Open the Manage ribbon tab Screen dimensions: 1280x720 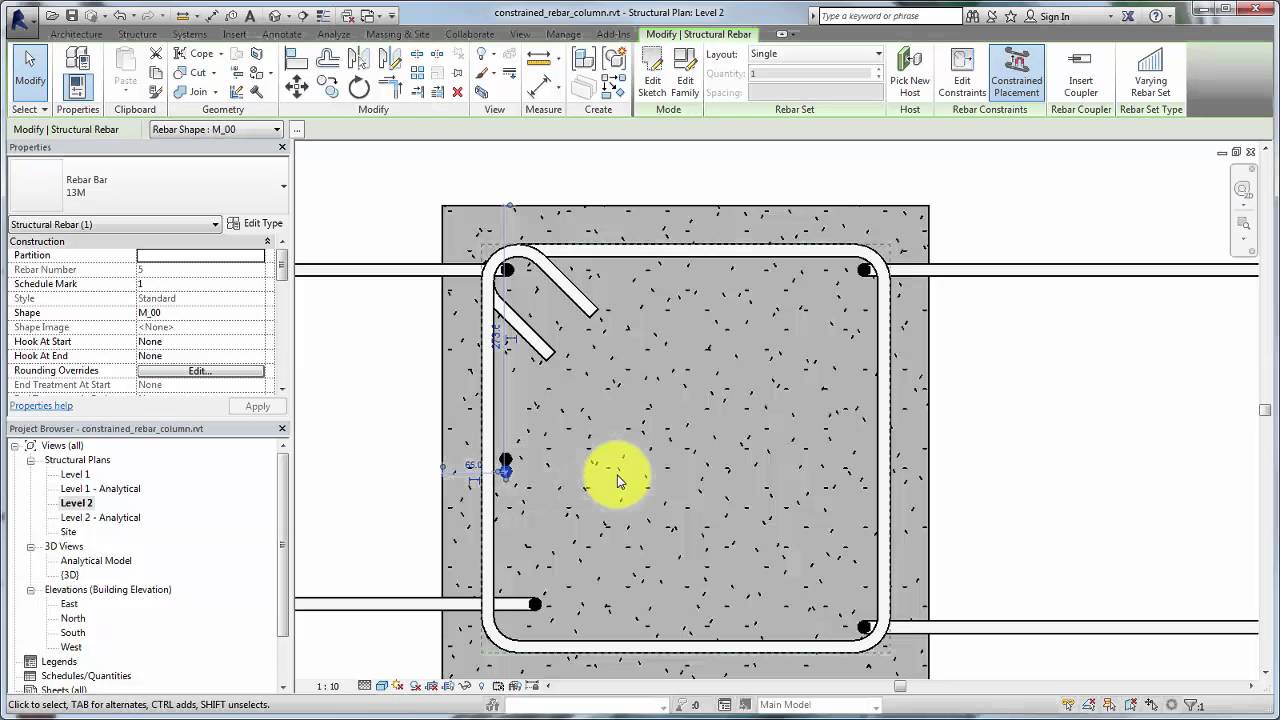pyautogui.click(x=563, y=33)
